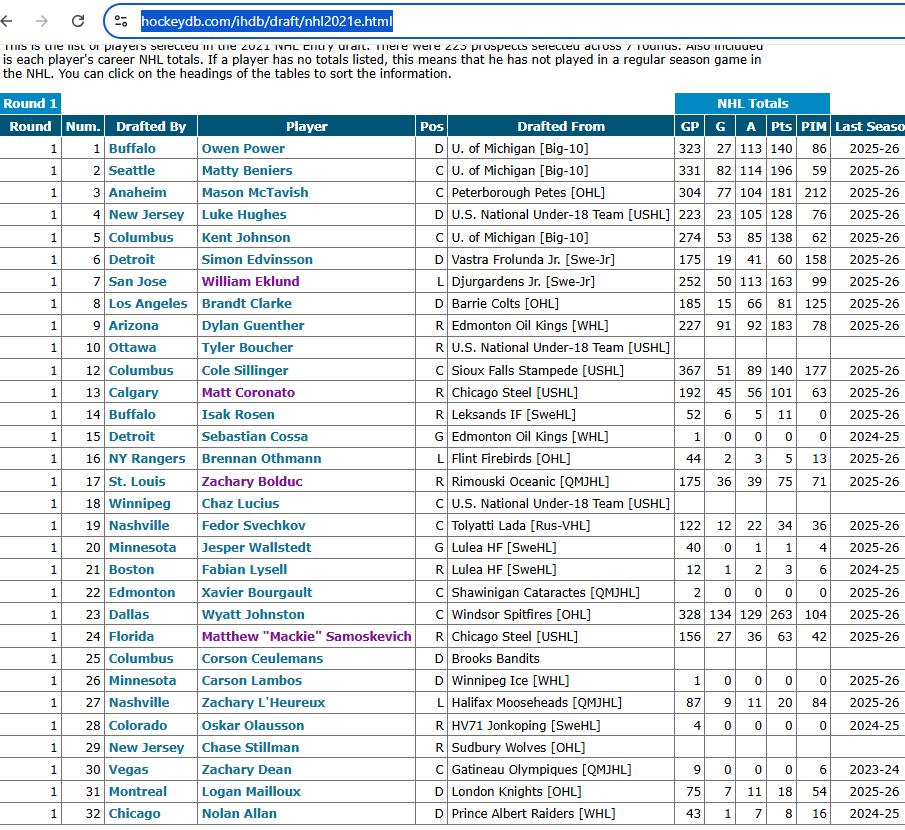Viewport: 905px width, 830px height.
Task: Open Cole Sillinger player link
Action: (x=245, y=371)
